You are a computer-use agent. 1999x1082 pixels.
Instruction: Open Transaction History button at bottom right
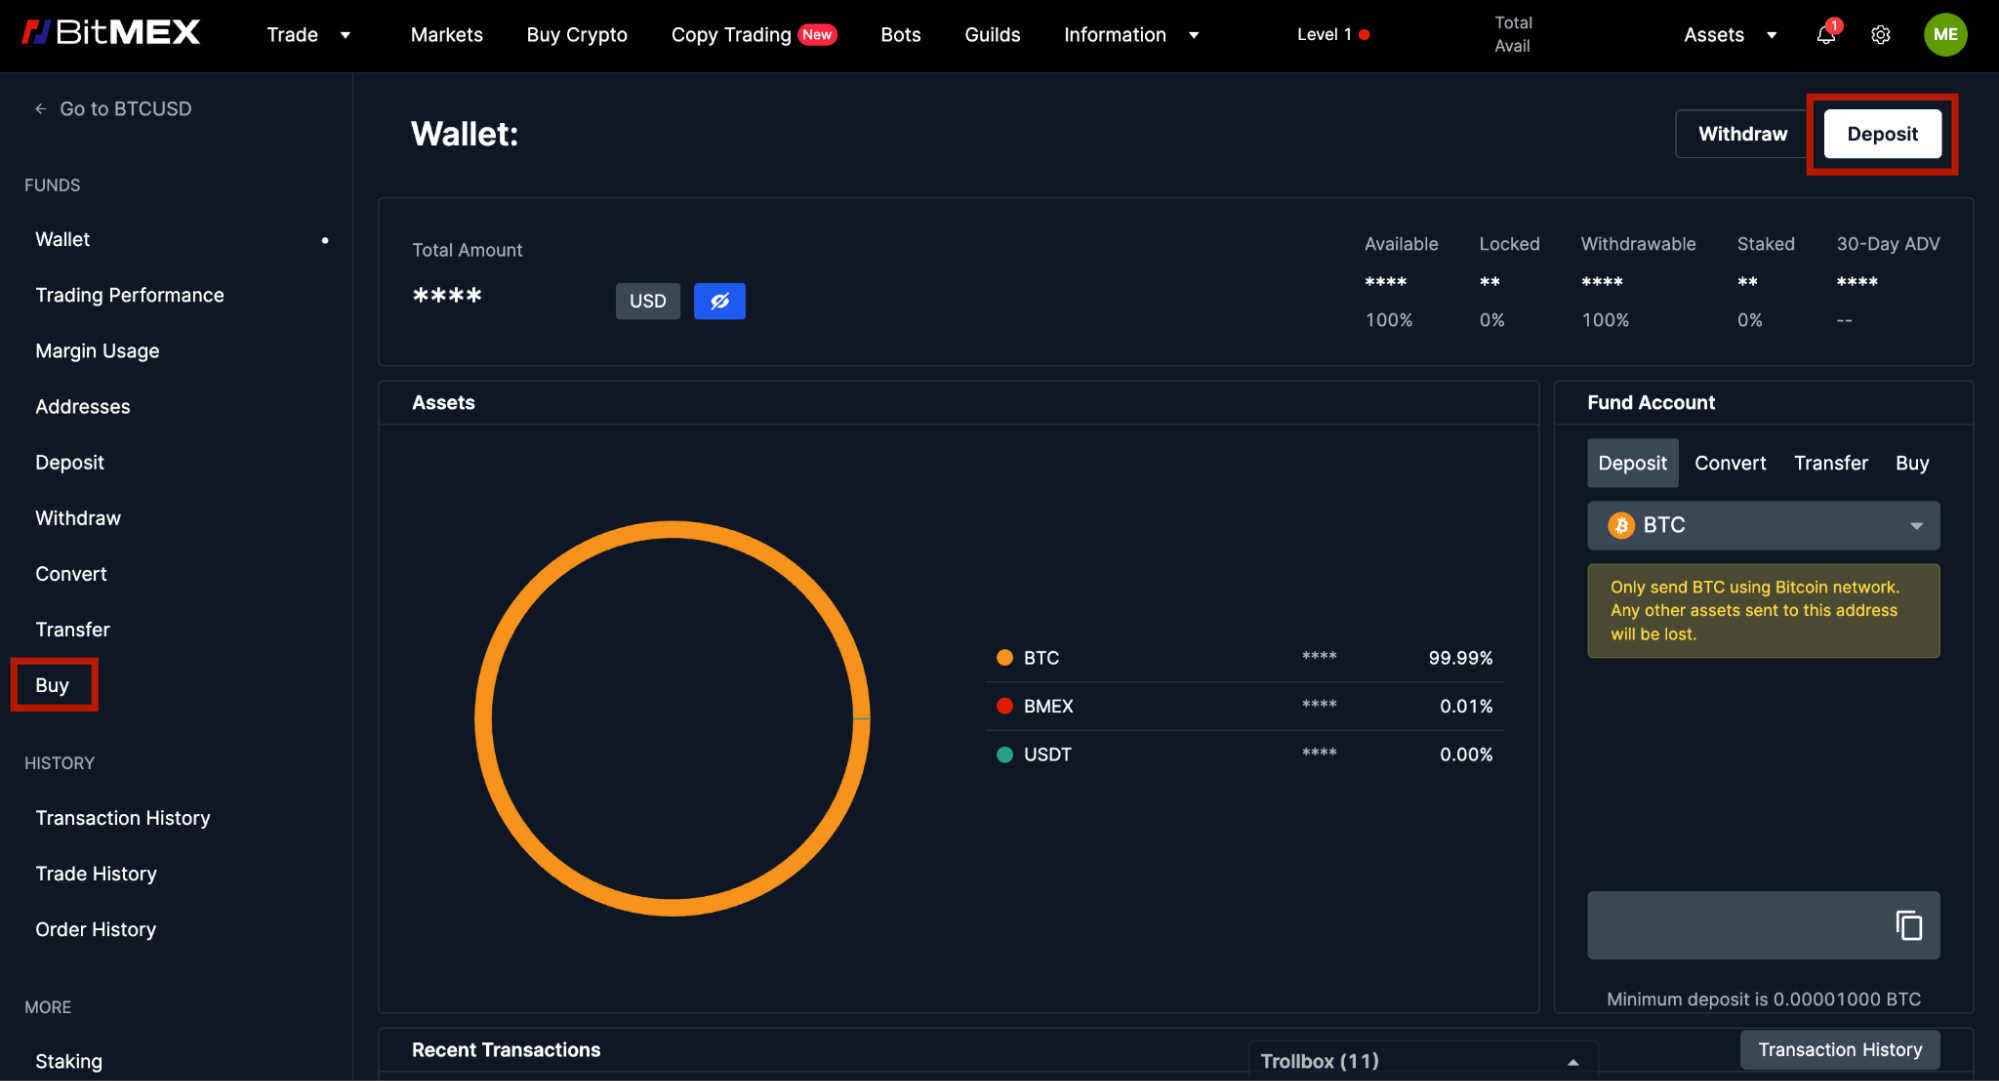click(x=1839, y=1049)
